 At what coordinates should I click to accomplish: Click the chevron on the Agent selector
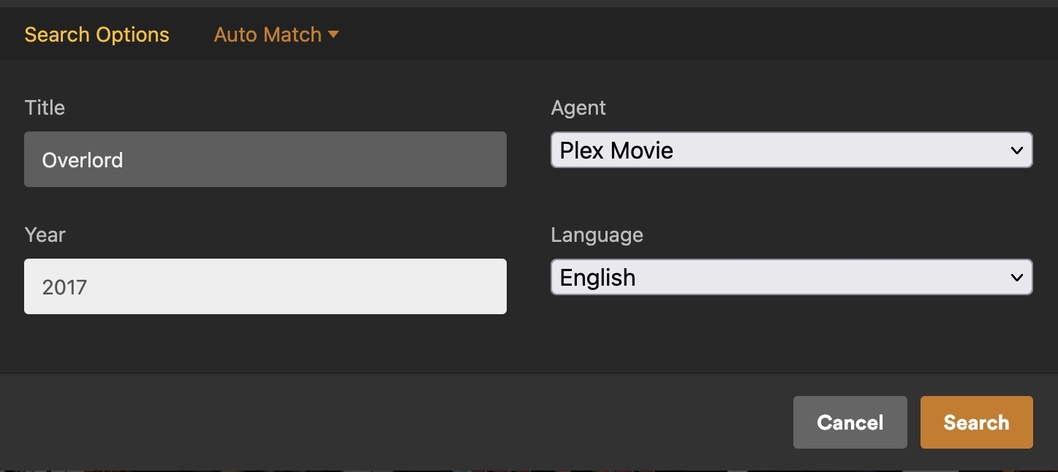click(1016, 151)
